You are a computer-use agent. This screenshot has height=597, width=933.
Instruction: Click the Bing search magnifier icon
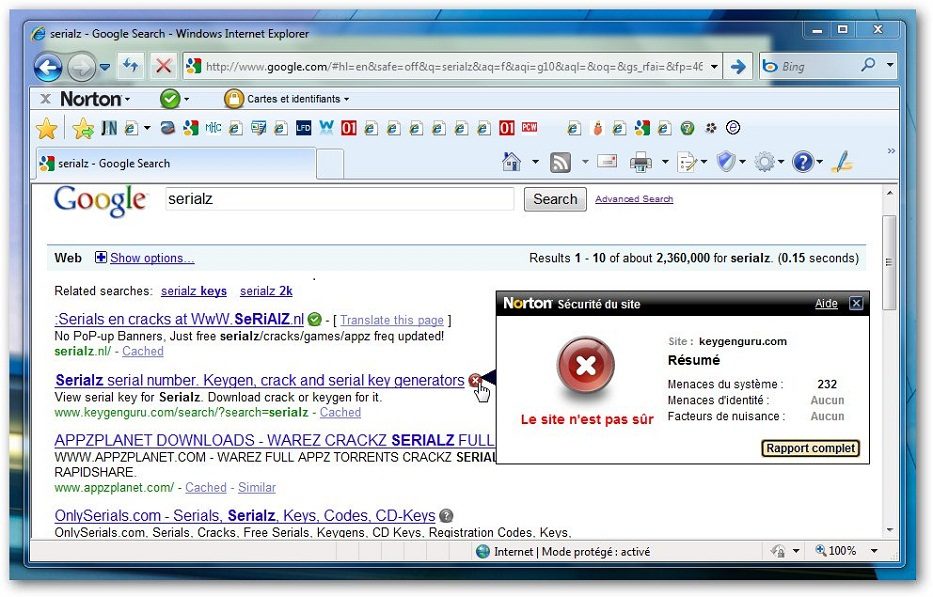[x=868, y=65]
